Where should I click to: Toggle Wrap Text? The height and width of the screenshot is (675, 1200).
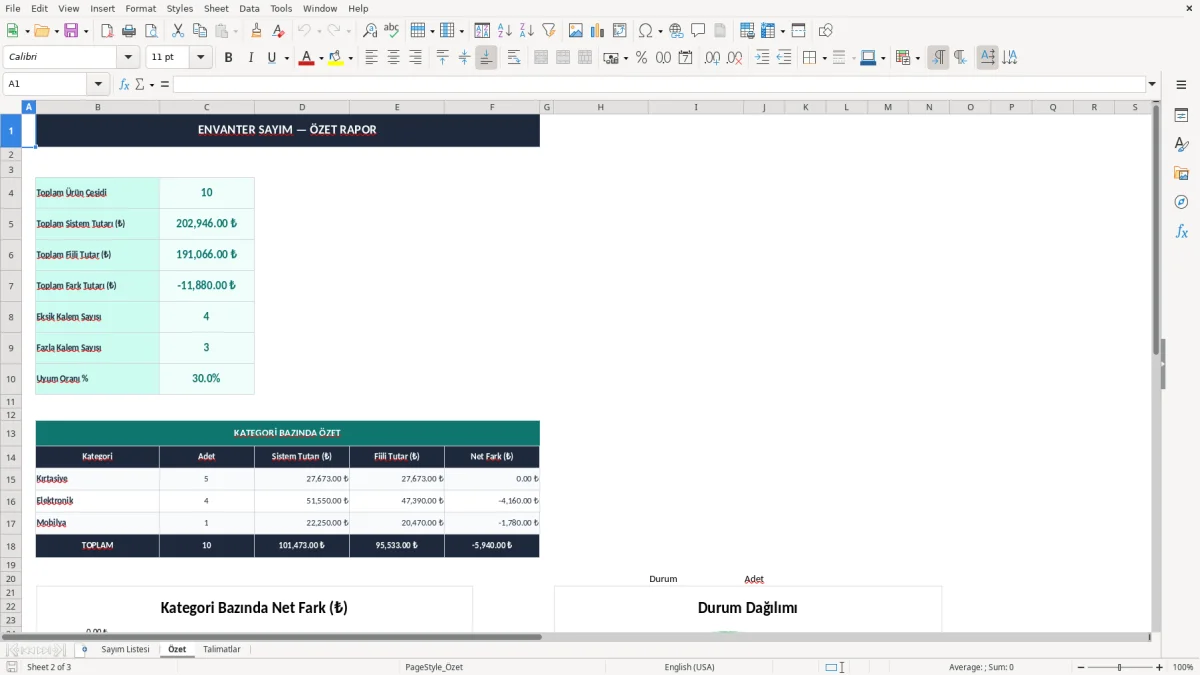point(514,58)
